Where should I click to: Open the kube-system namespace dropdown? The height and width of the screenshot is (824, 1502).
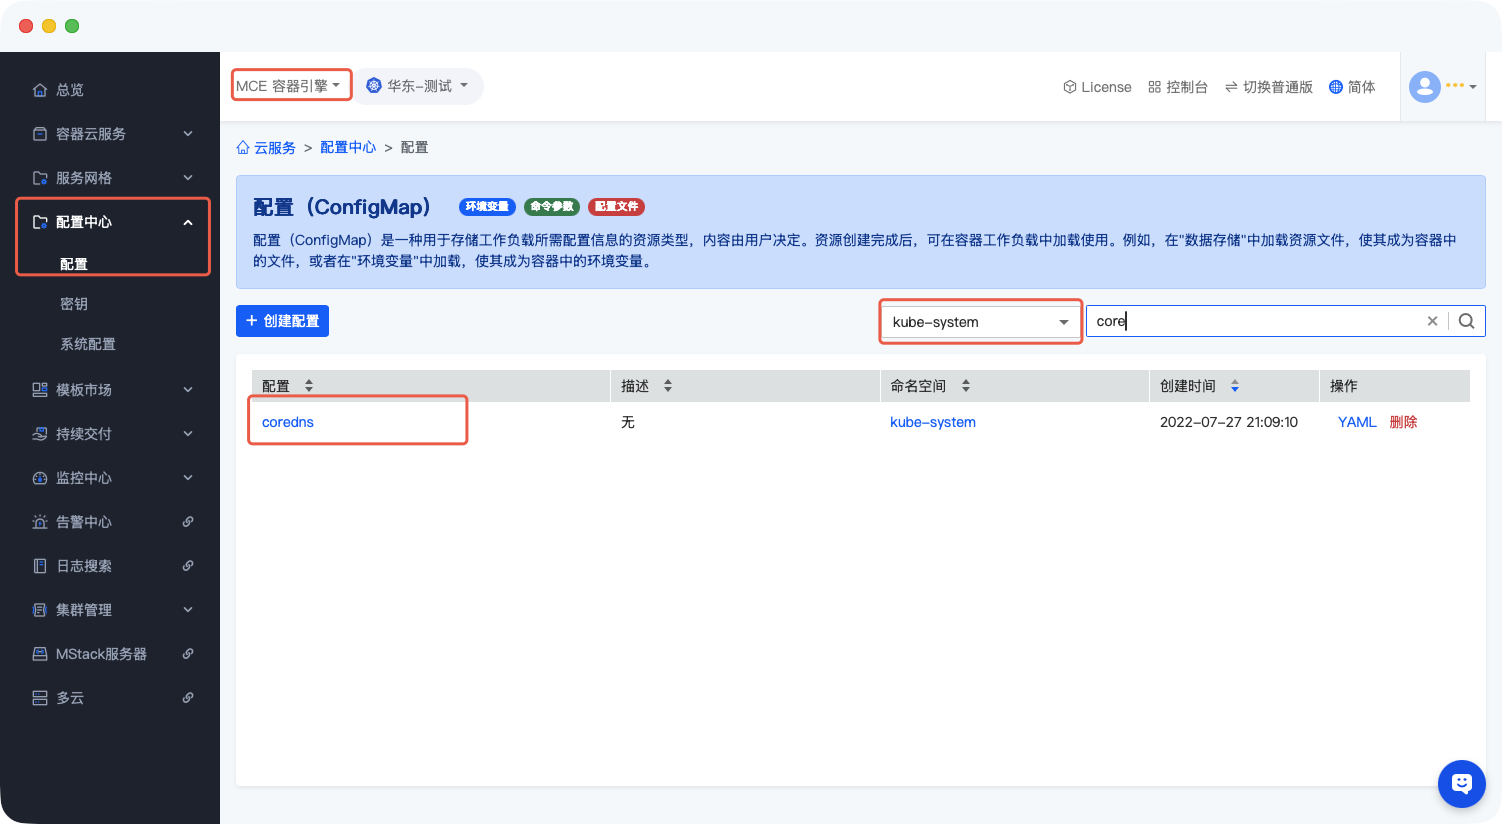[980, 322]
